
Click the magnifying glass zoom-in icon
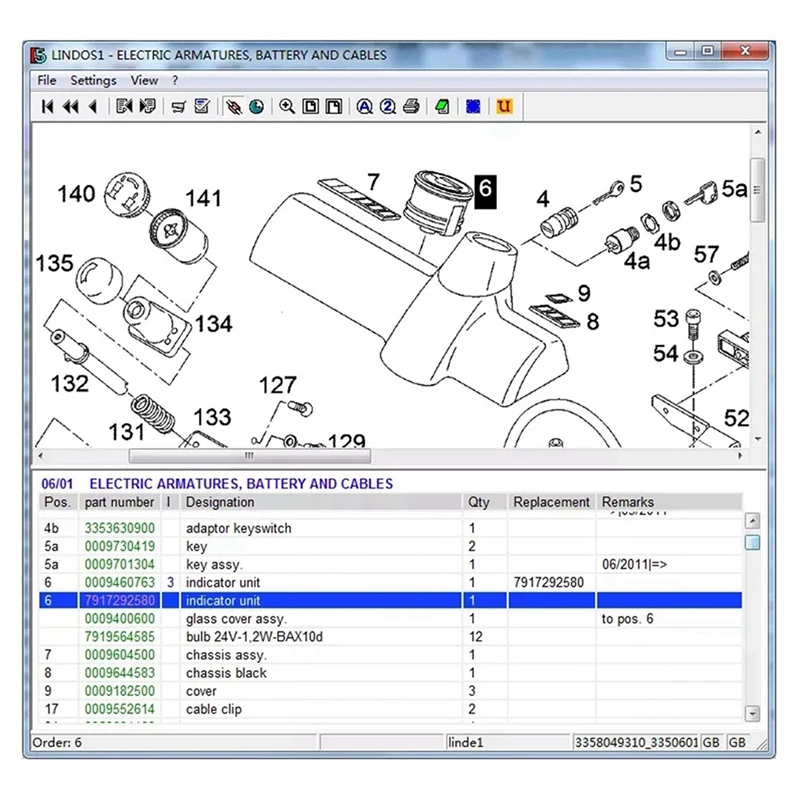(287, 107)
